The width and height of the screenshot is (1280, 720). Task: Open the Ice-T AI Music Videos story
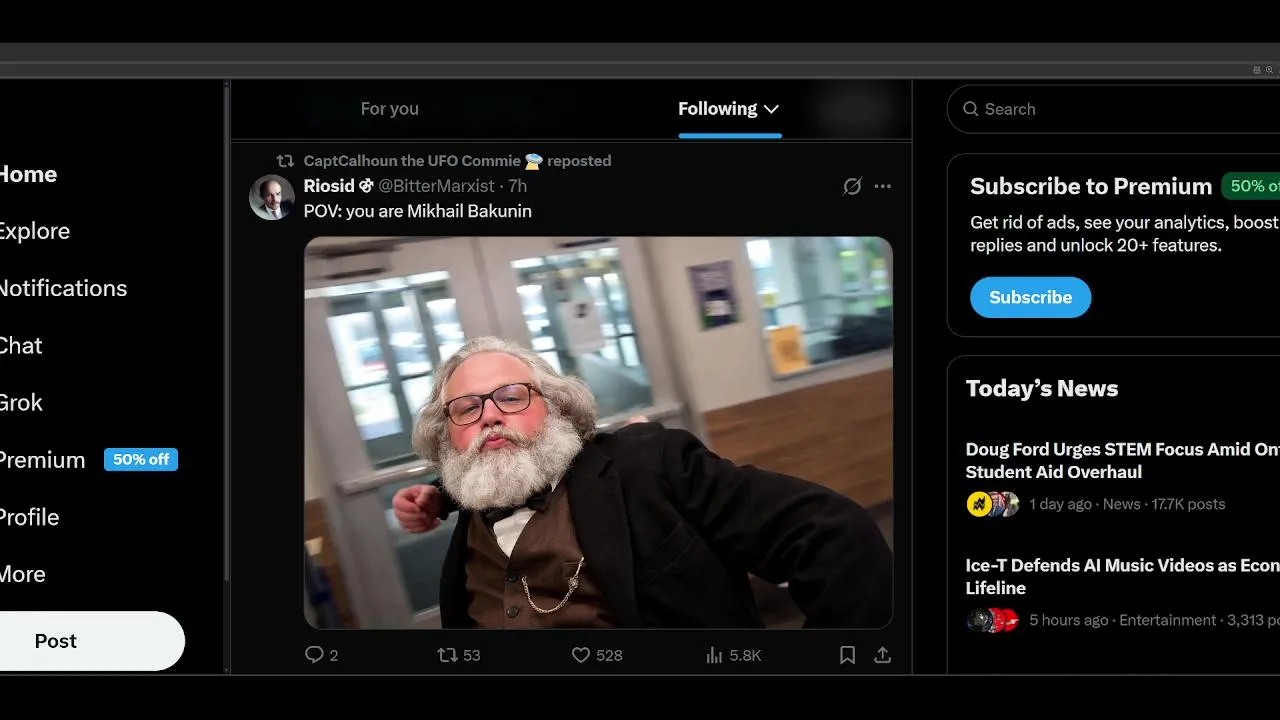click(1122, 576)
